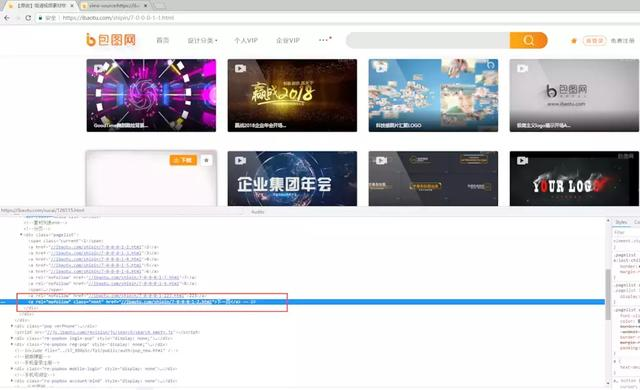Click the orange-outlined login button in the header
Image resolution: width=640 pixels, height=390 pixels.
[594, 41]
